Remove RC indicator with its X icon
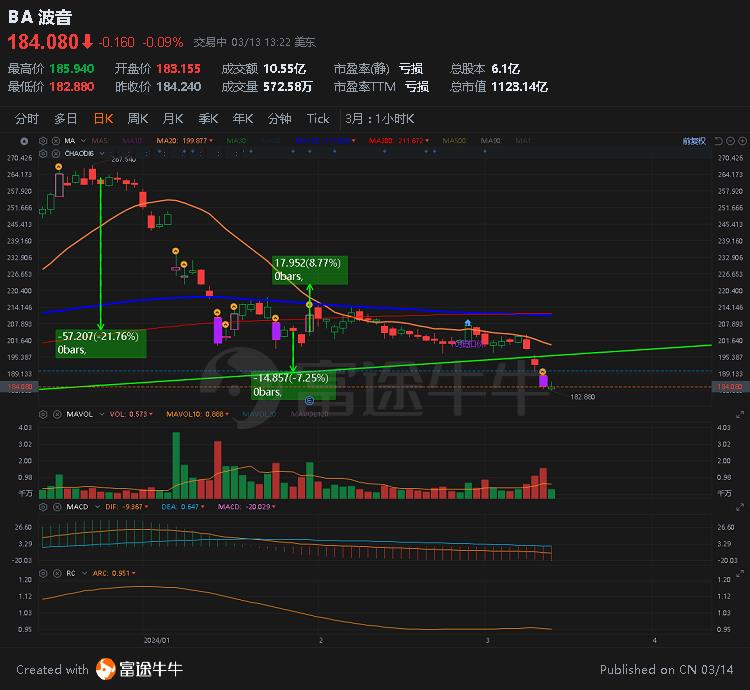Screen dimensions: 750x690 [x=56, y=573]
